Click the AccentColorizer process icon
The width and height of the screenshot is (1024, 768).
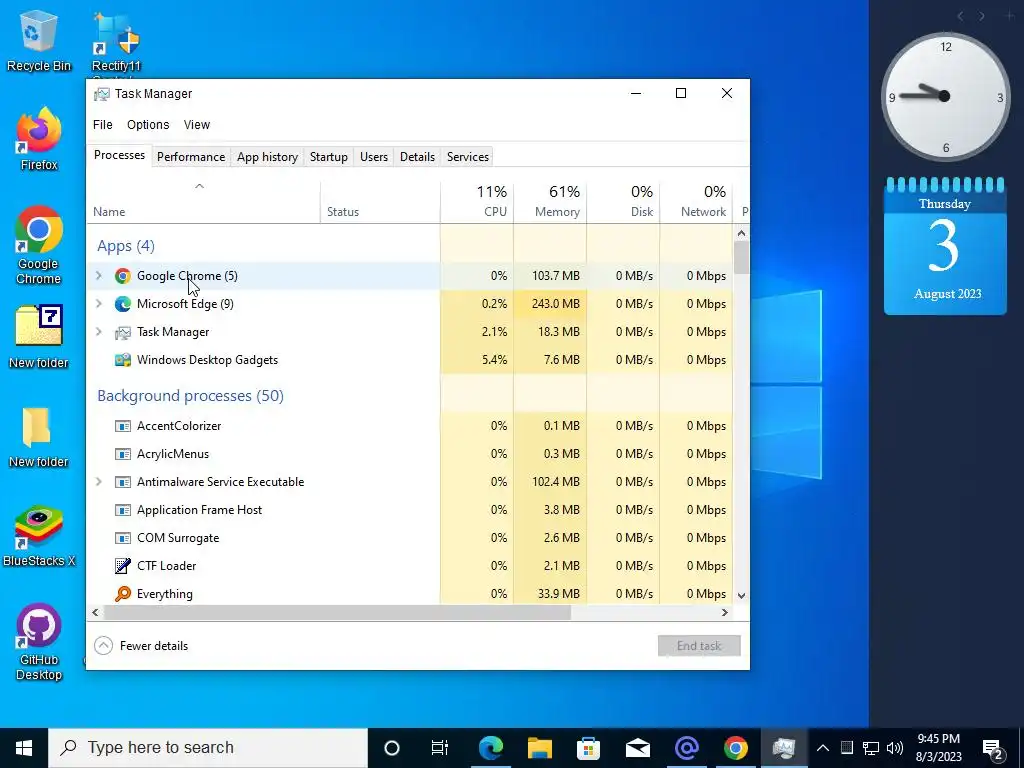click(123, 426)
